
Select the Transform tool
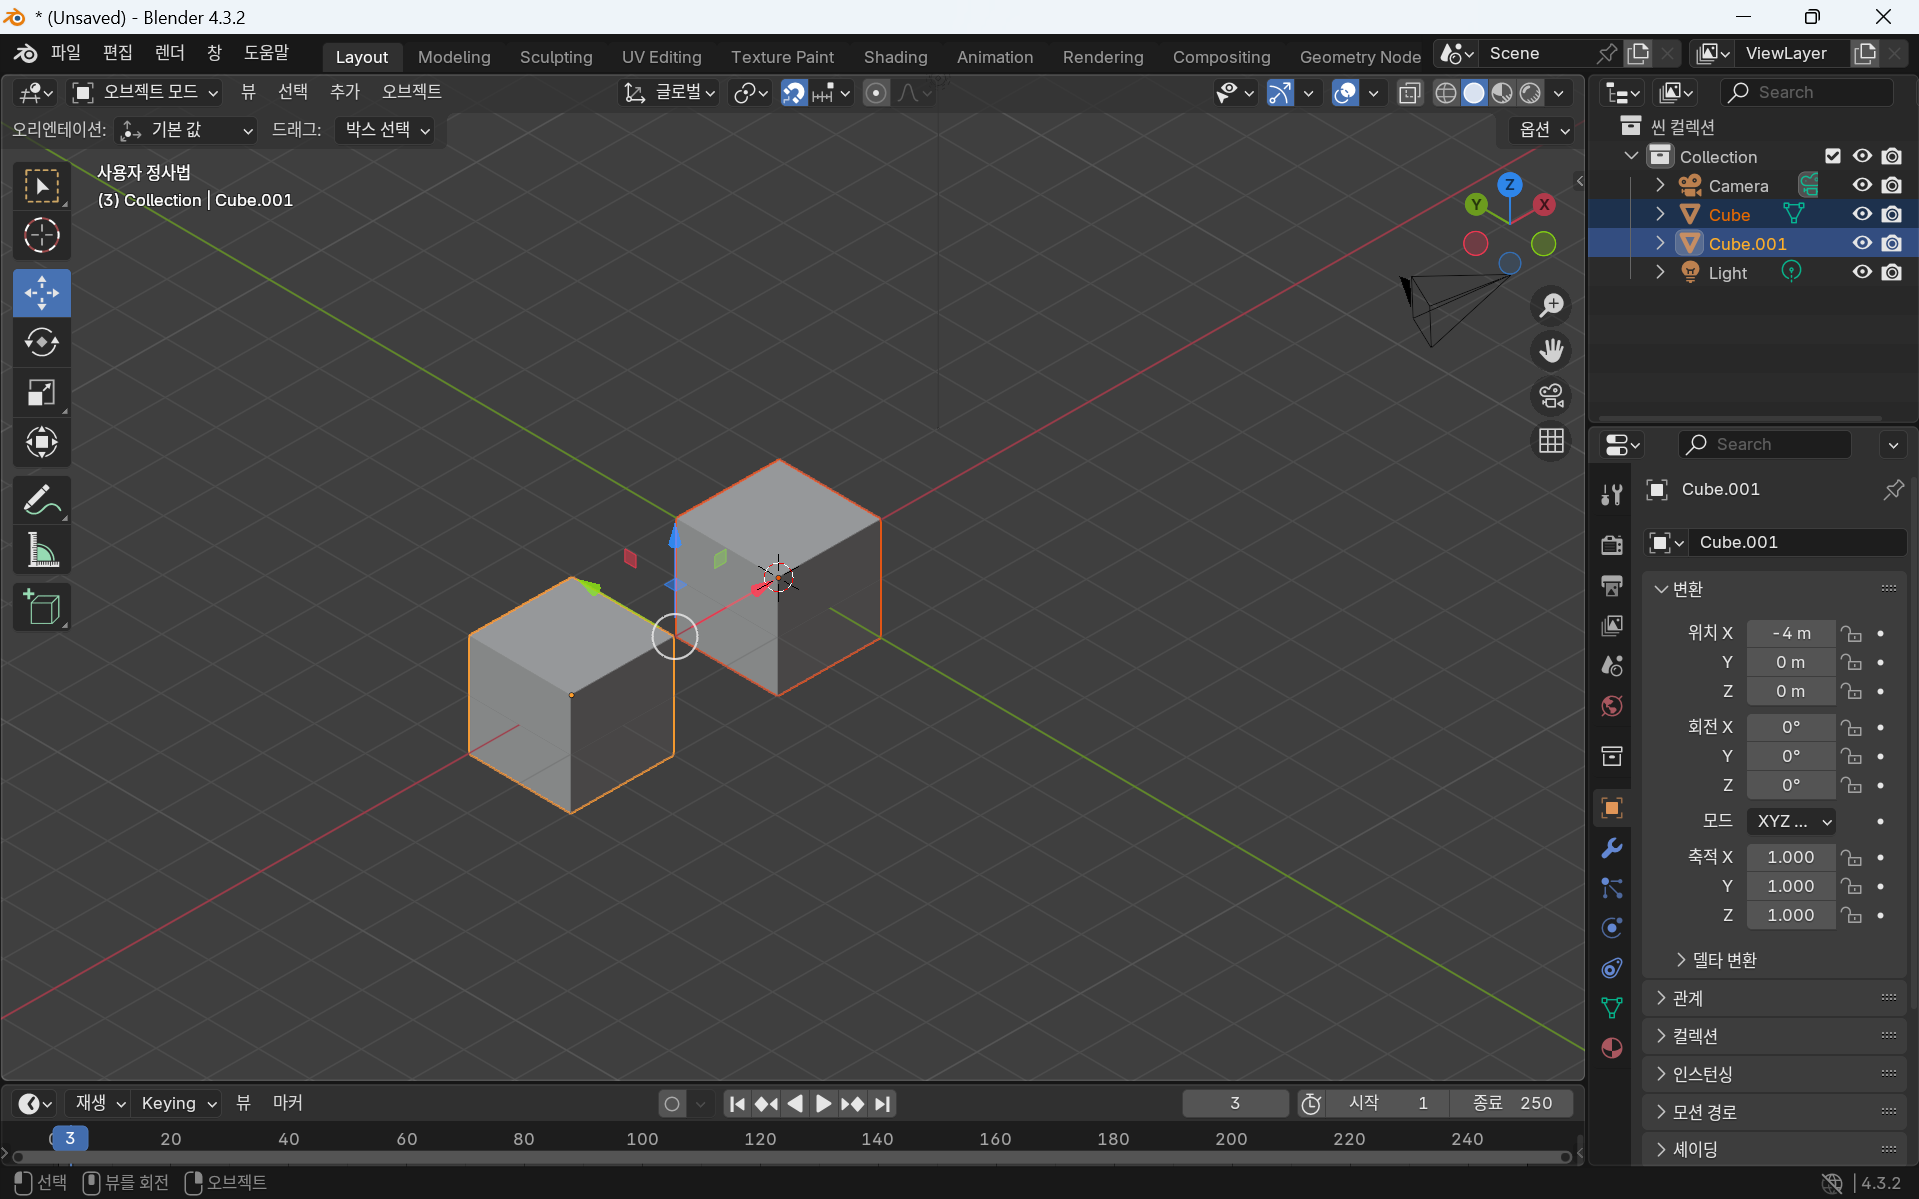41,442
